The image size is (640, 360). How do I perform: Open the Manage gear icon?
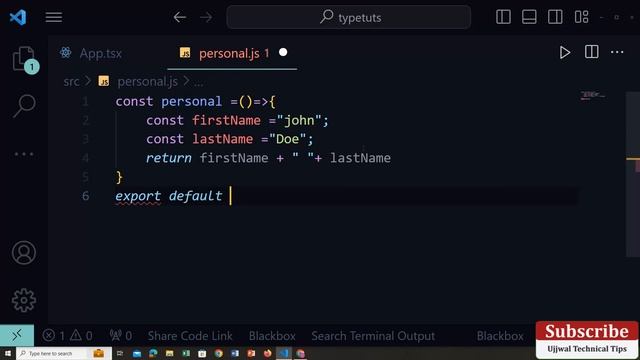point(24,300)
